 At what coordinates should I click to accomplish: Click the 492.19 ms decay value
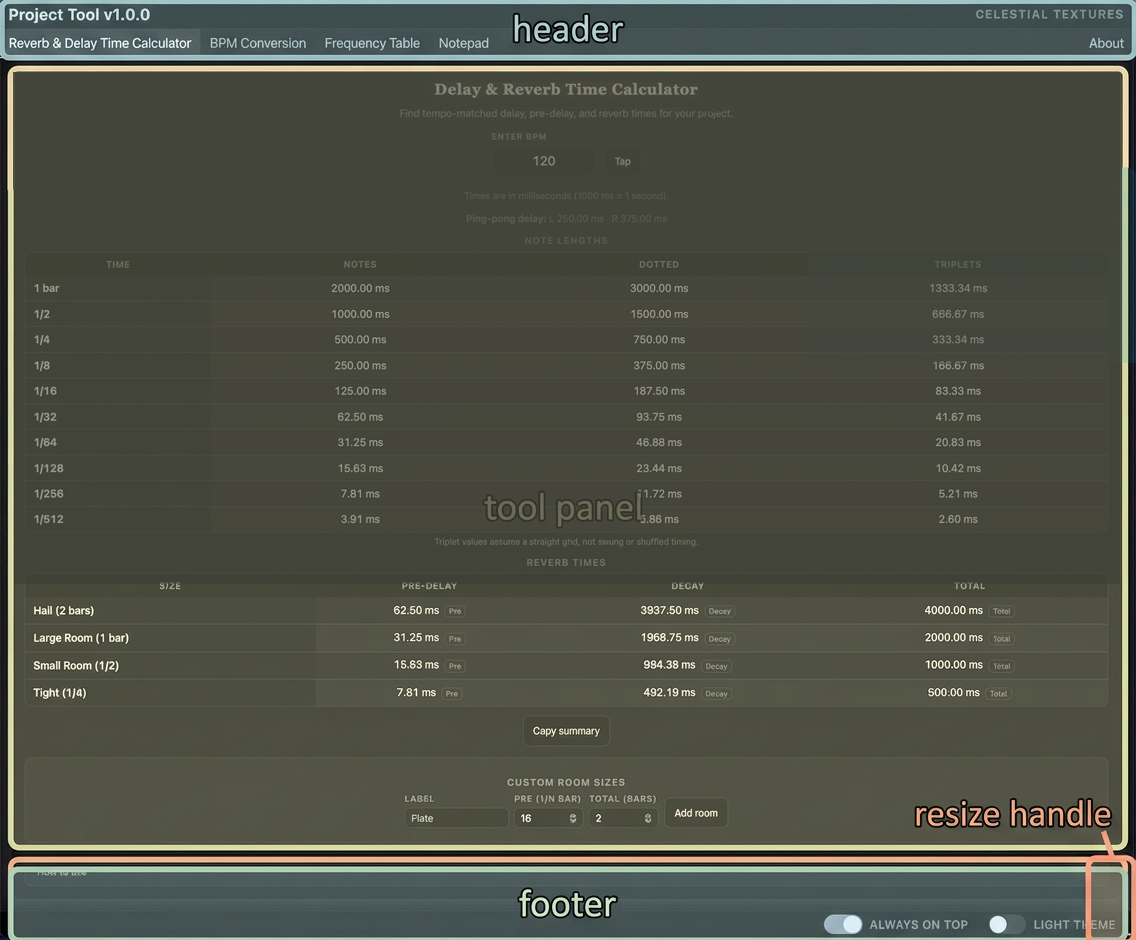[669, 692]
